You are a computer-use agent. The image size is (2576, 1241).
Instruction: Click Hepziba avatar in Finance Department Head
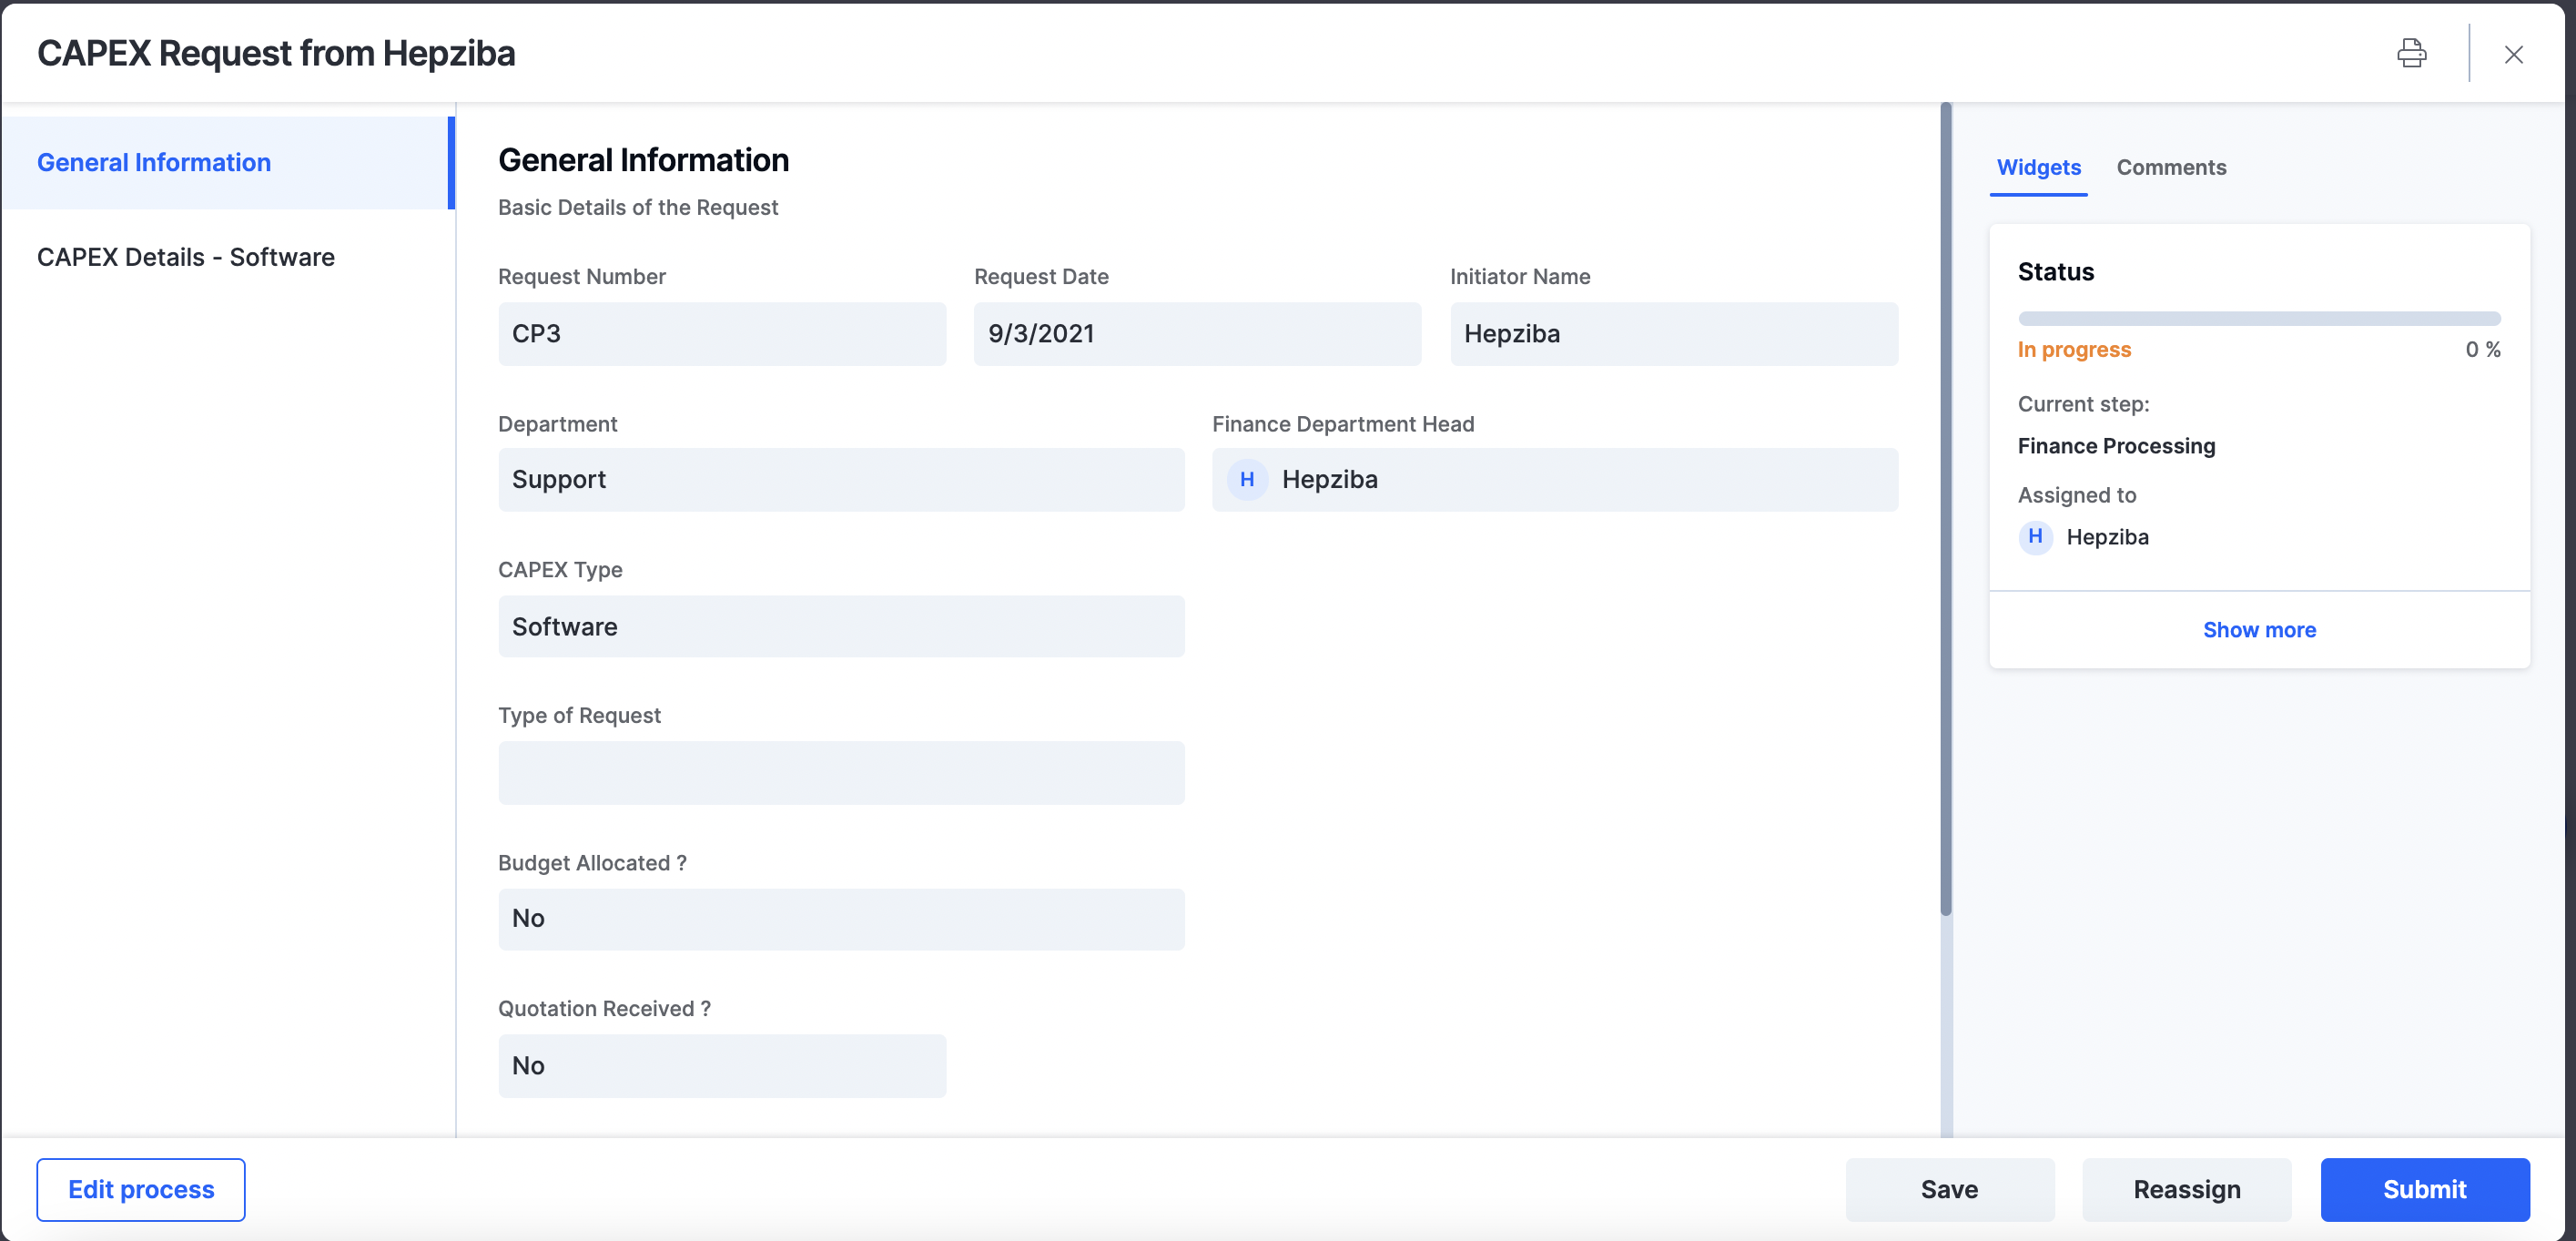pos(1247,479)
